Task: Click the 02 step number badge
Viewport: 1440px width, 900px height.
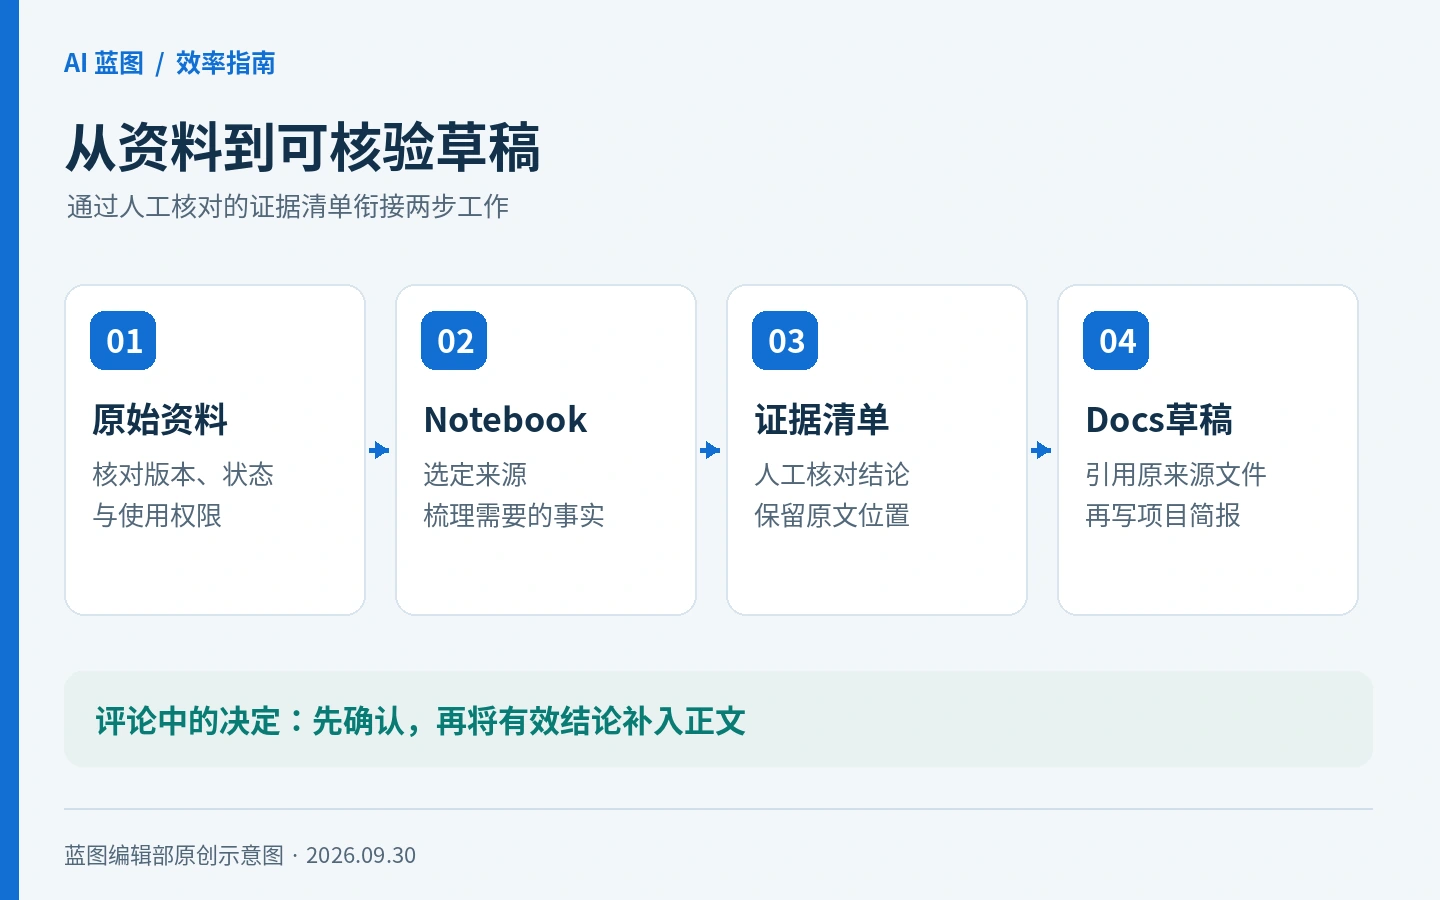Action: coord(454,341)
